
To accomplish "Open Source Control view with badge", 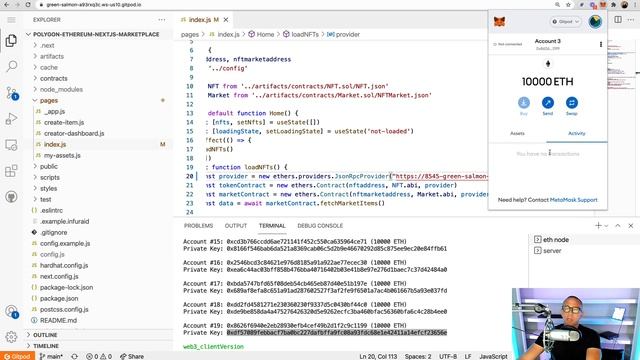I will (11, 93).
